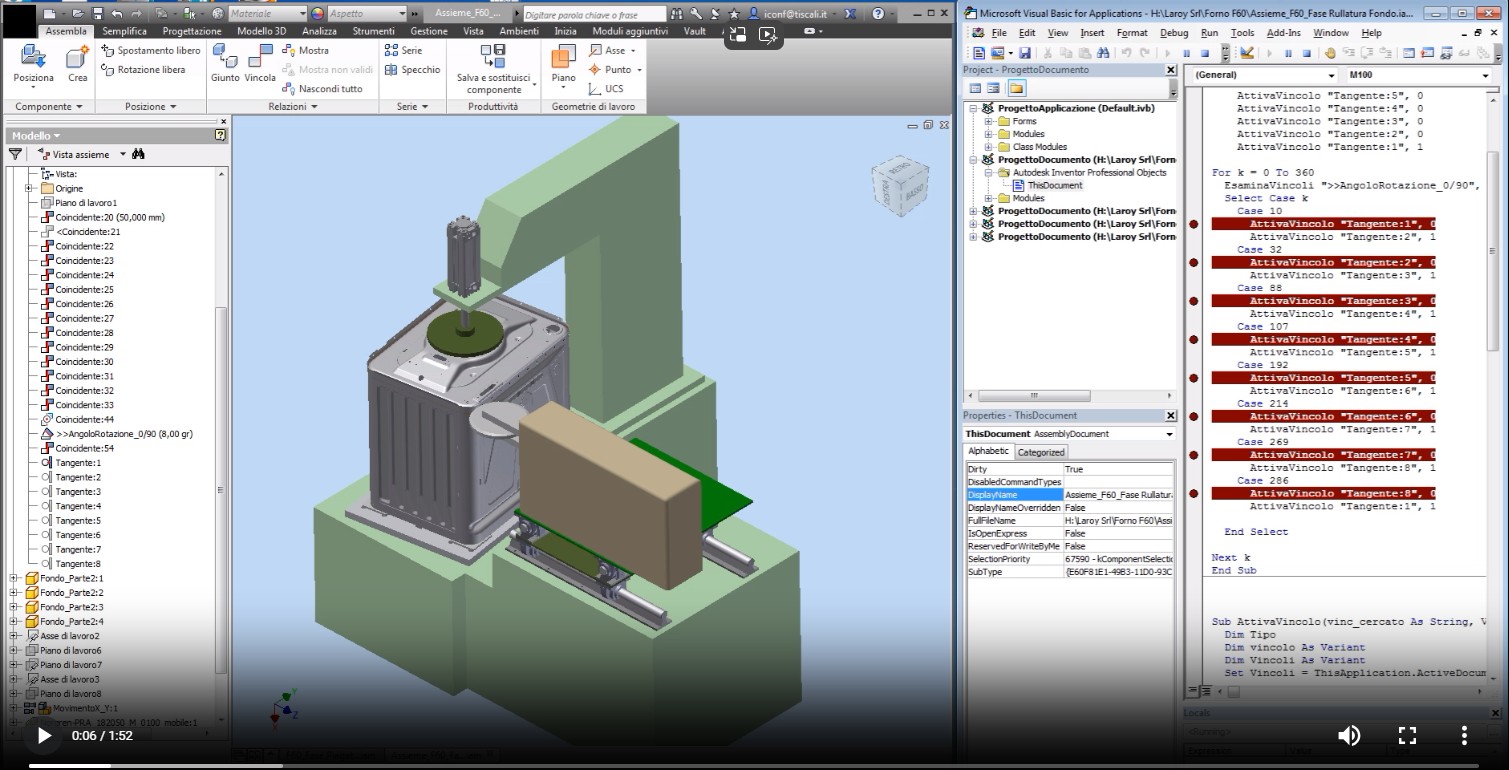1509x770 pixels.
Task: Click the video volume speaker icon
Action: (x=1349, y=736)
